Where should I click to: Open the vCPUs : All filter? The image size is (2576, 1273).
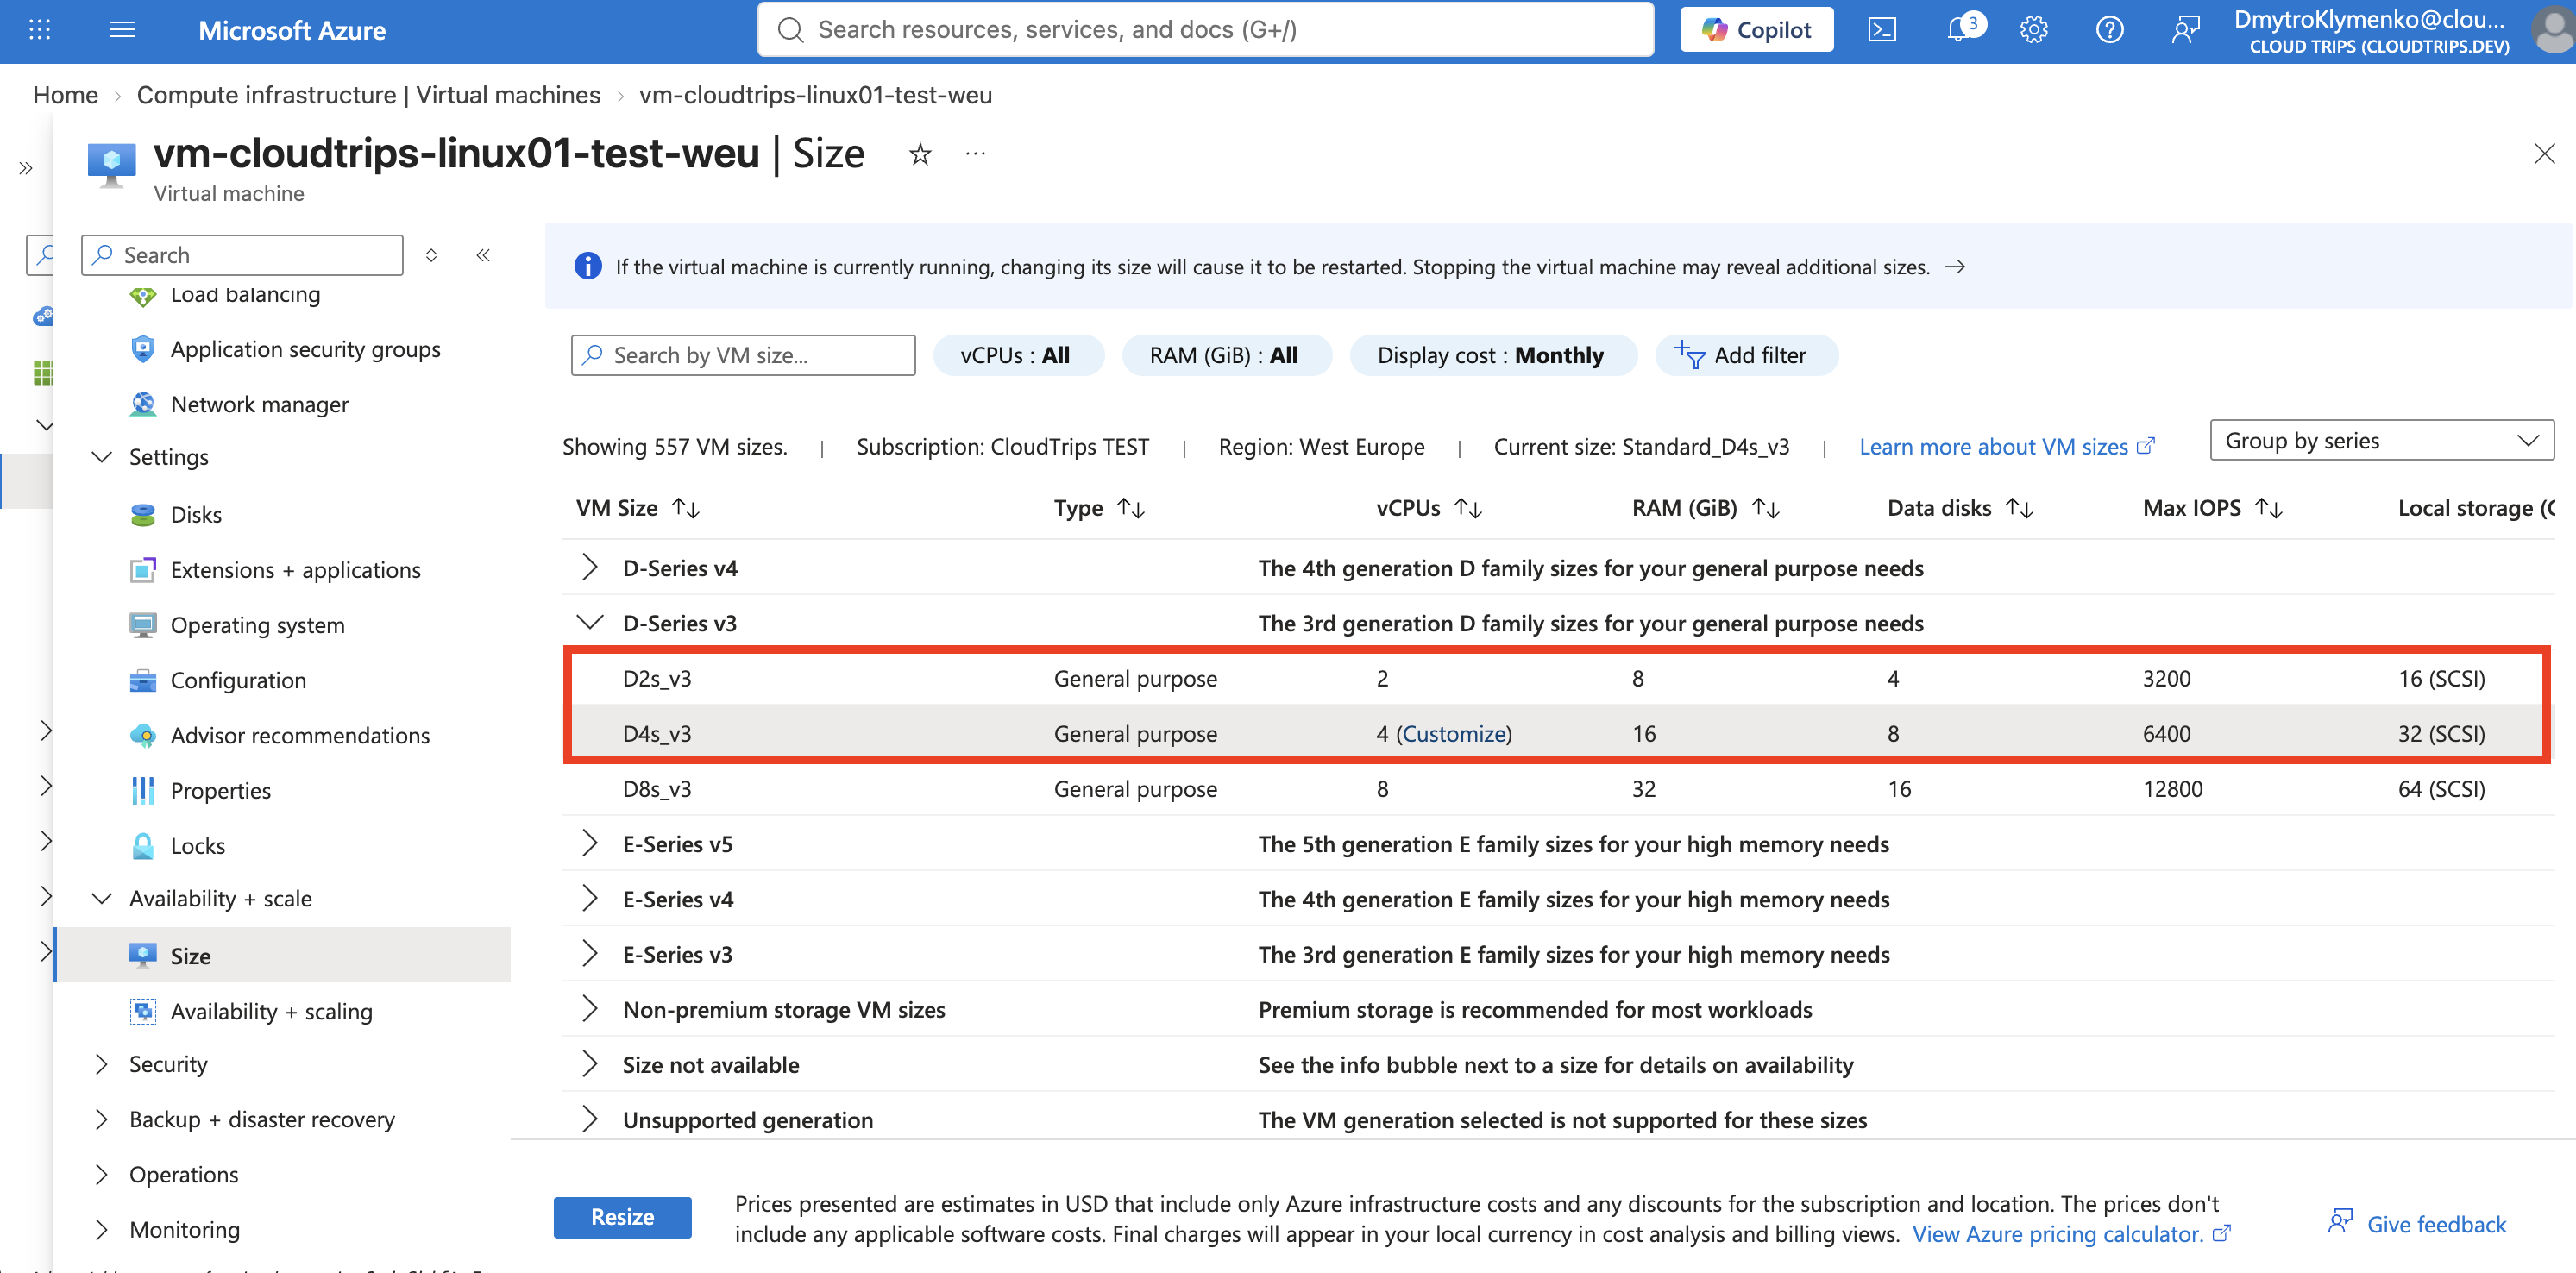coord(1017,355)
